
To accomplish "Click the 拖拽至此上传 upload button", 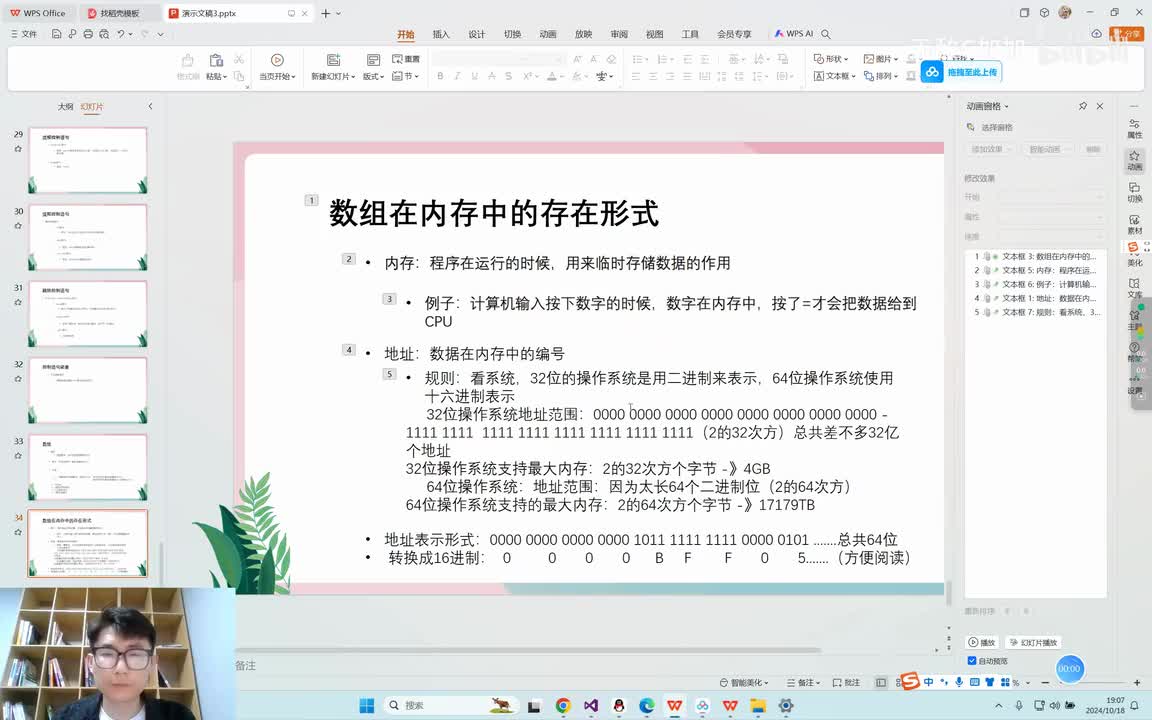I will click(x=961, y=72).
